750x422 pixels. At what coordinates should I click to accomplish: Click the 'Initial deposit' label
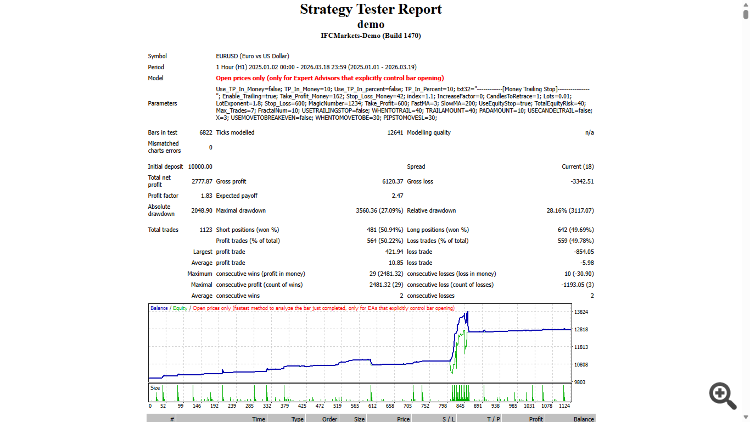(x=165, y=167)
